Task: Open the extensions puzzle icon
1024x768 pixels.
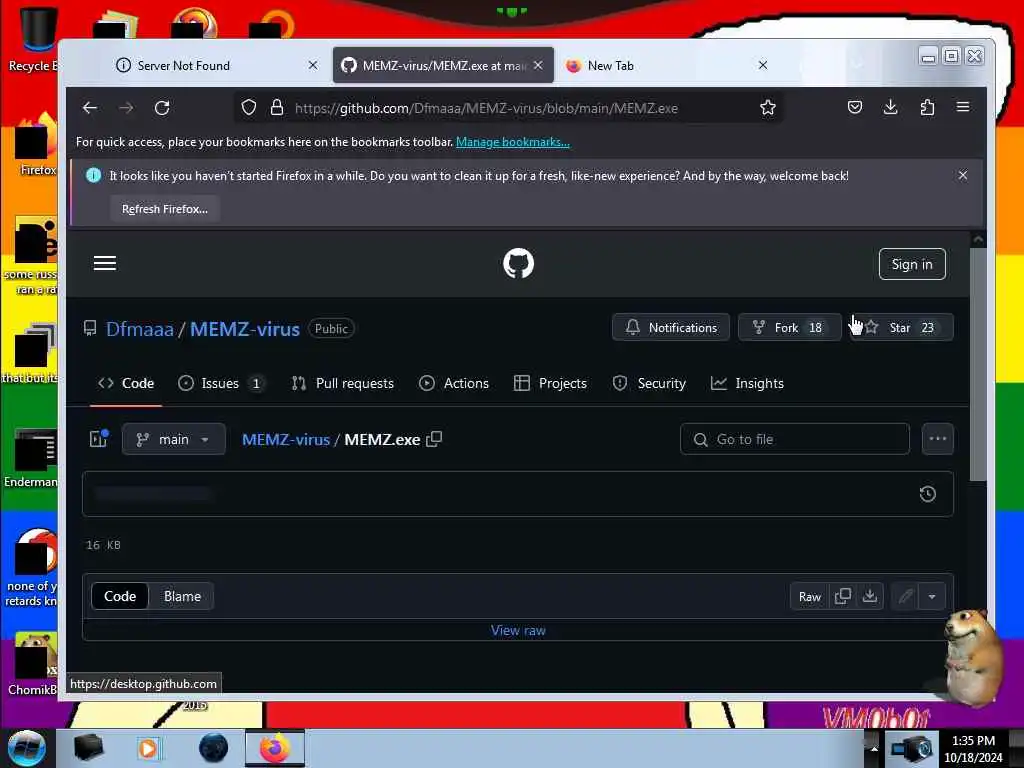Action: tap(927, 108)
